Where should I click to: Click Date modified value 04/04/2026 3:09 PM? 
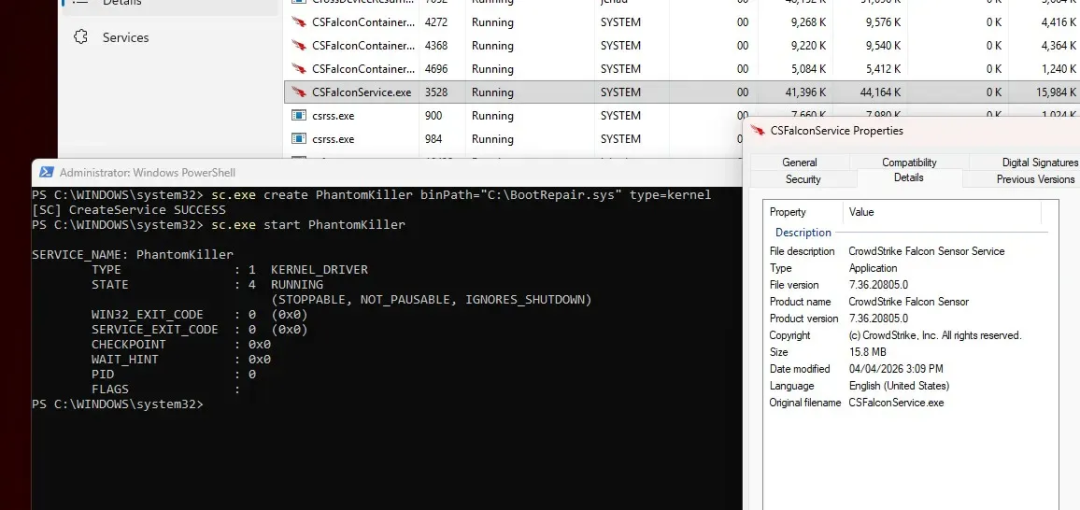pyautogui.click(x=896, y=369)
